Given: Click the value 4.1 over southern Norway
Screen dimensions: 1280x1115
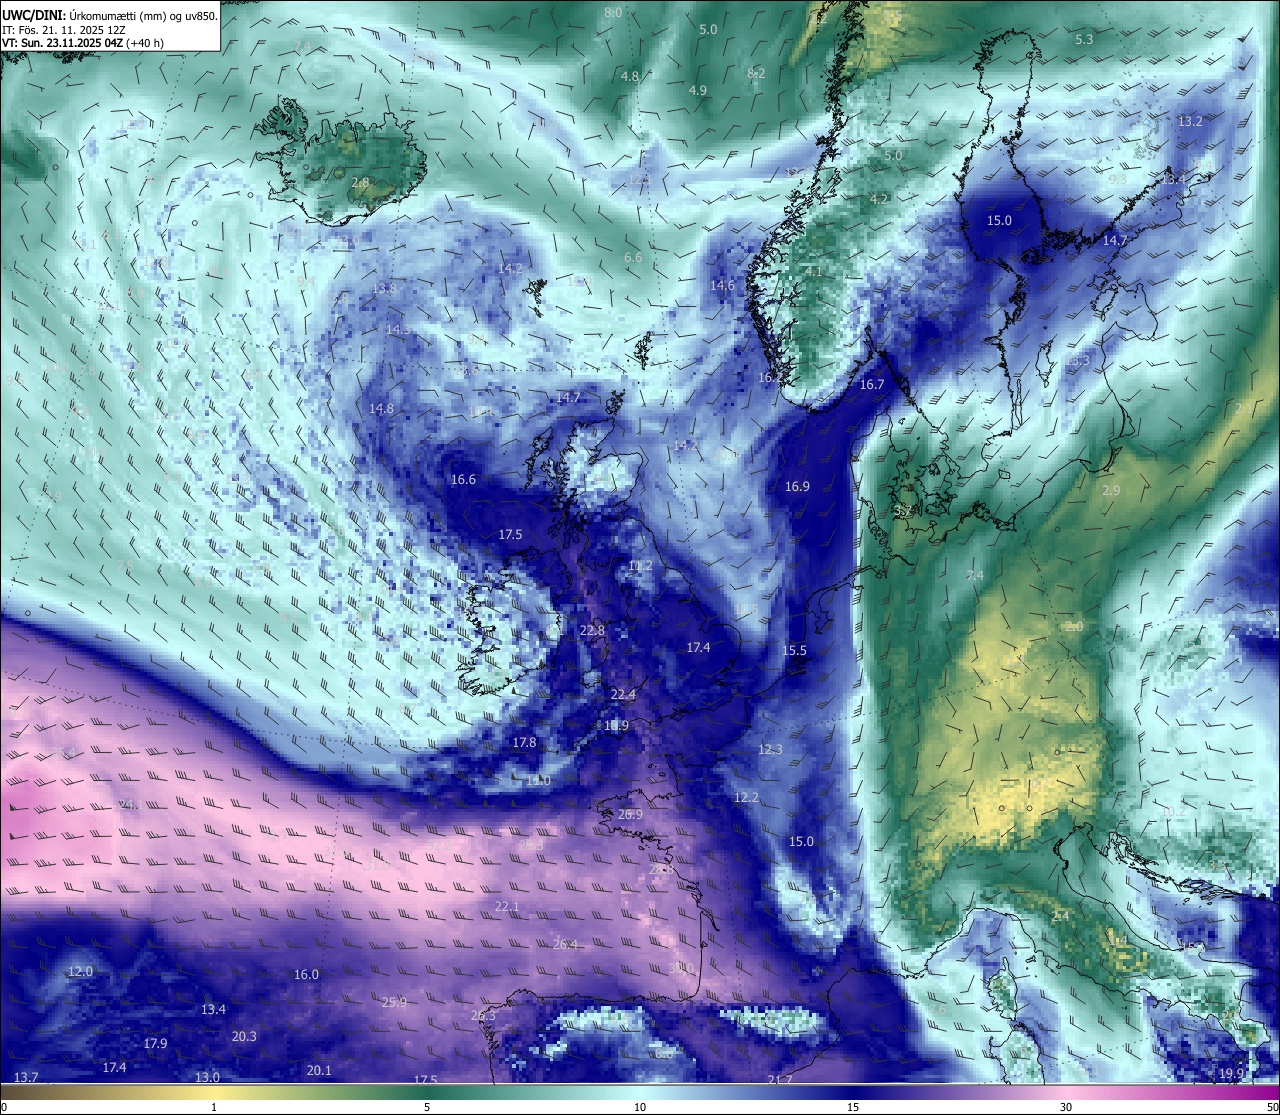Looking at the screenshot, I should pos(814,272).
